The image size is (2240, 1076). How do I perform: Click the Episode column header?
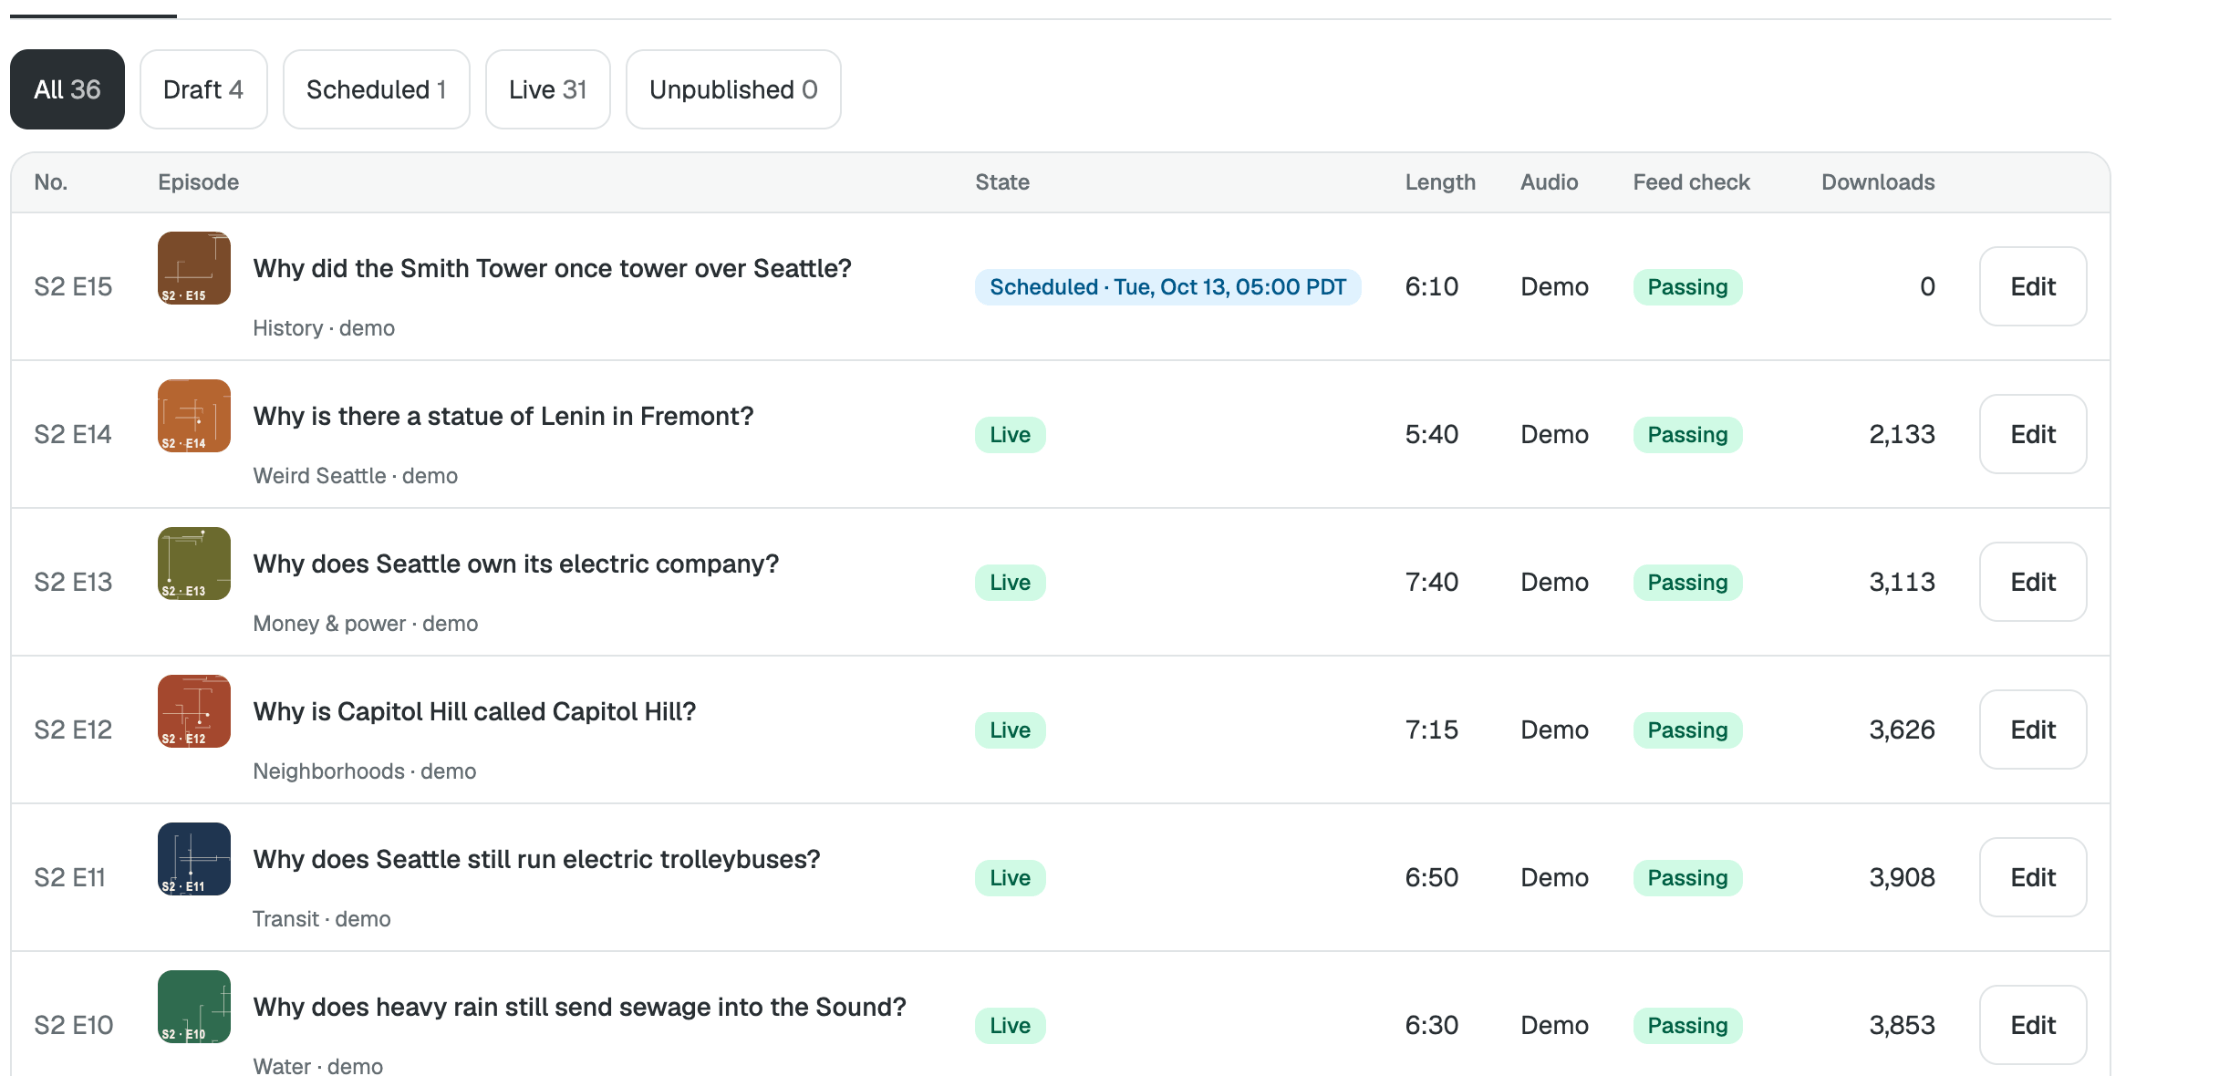(x=198, y=182)
